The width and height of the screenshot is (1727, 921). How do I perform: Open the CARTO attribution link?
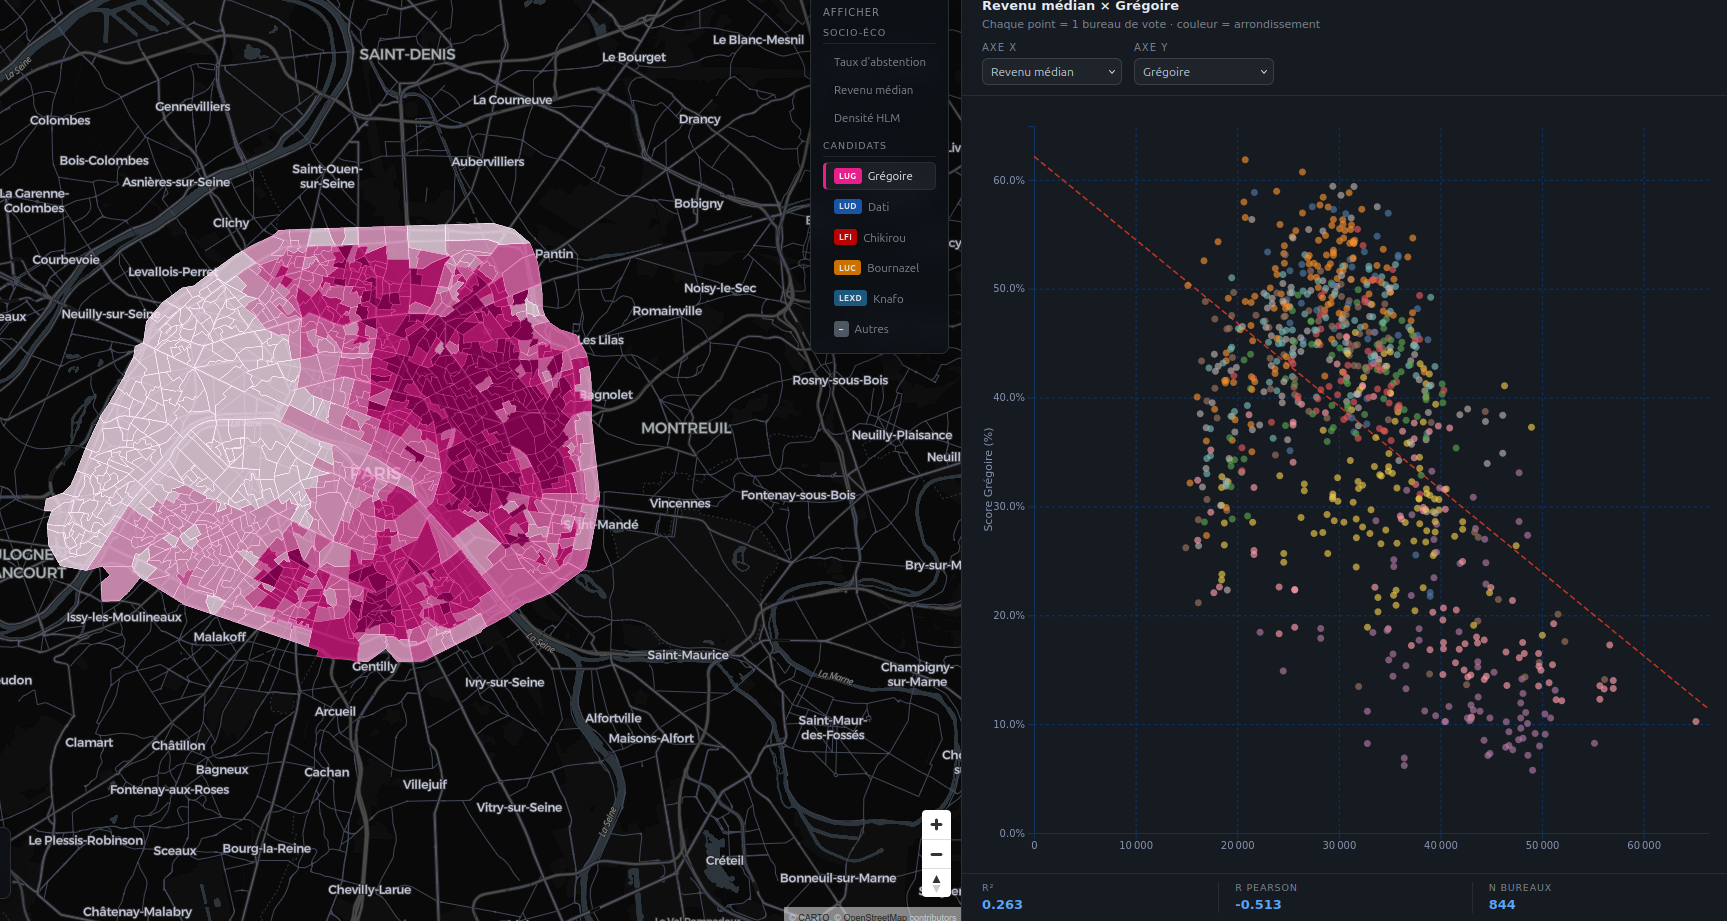click(x=813, y=916)
